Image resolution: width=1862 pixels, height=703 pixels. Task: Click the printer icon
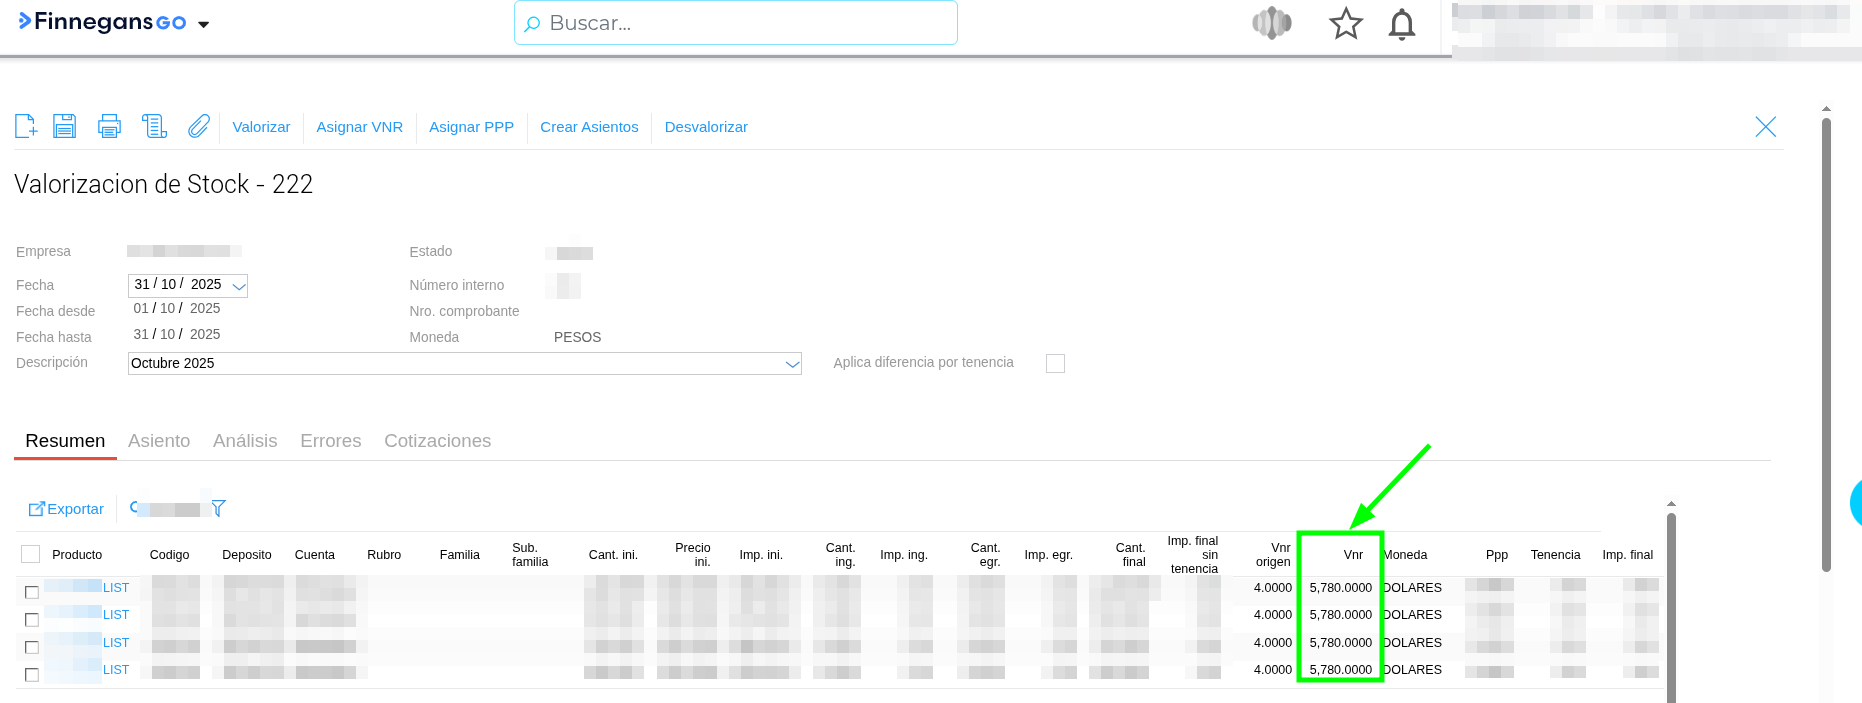click(x=109, y=126)
